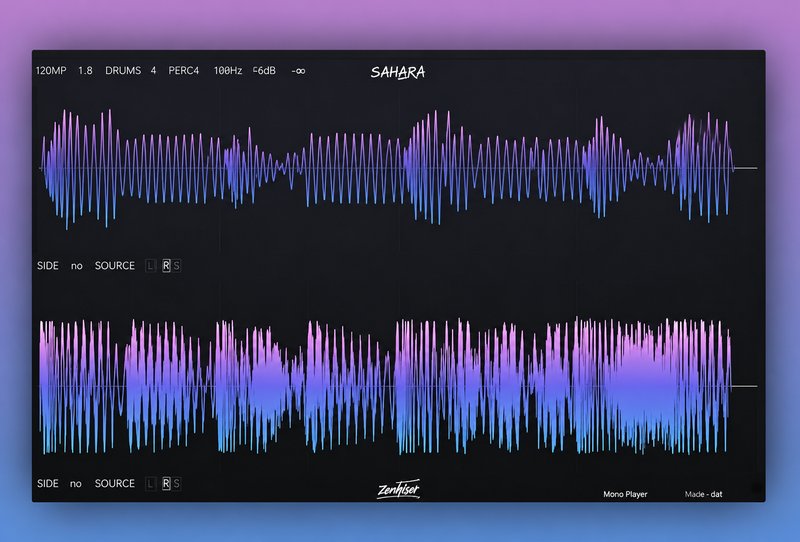
Task: Select the R source for the lower waveform
Action: pyautogui.click(x=166, y=483)
